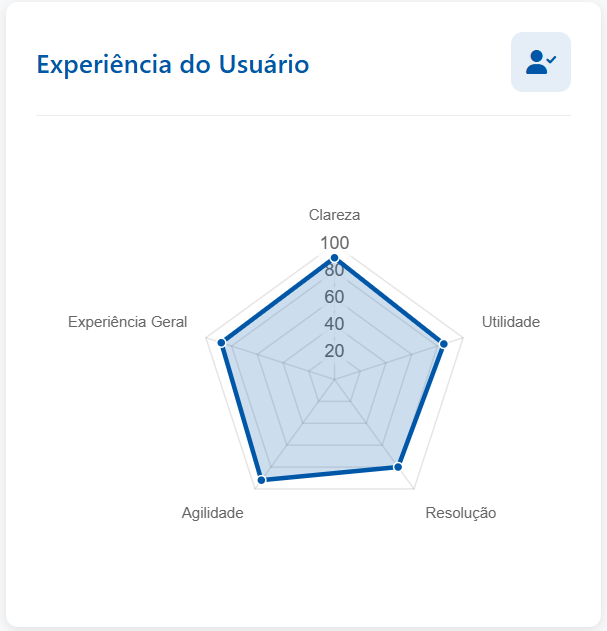
Task: Select the Resolução data point
Action: [398, 467]
